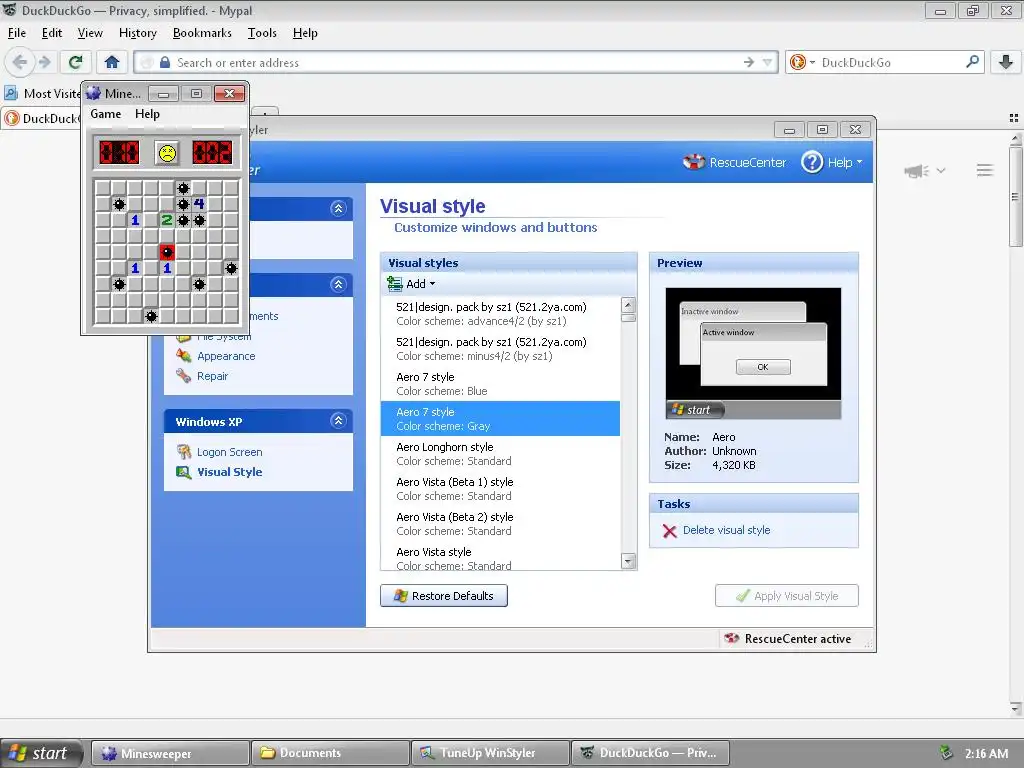Click RescueCenter active in the status bar
This screenshot has width=1024, height=768.
point(788,639)
